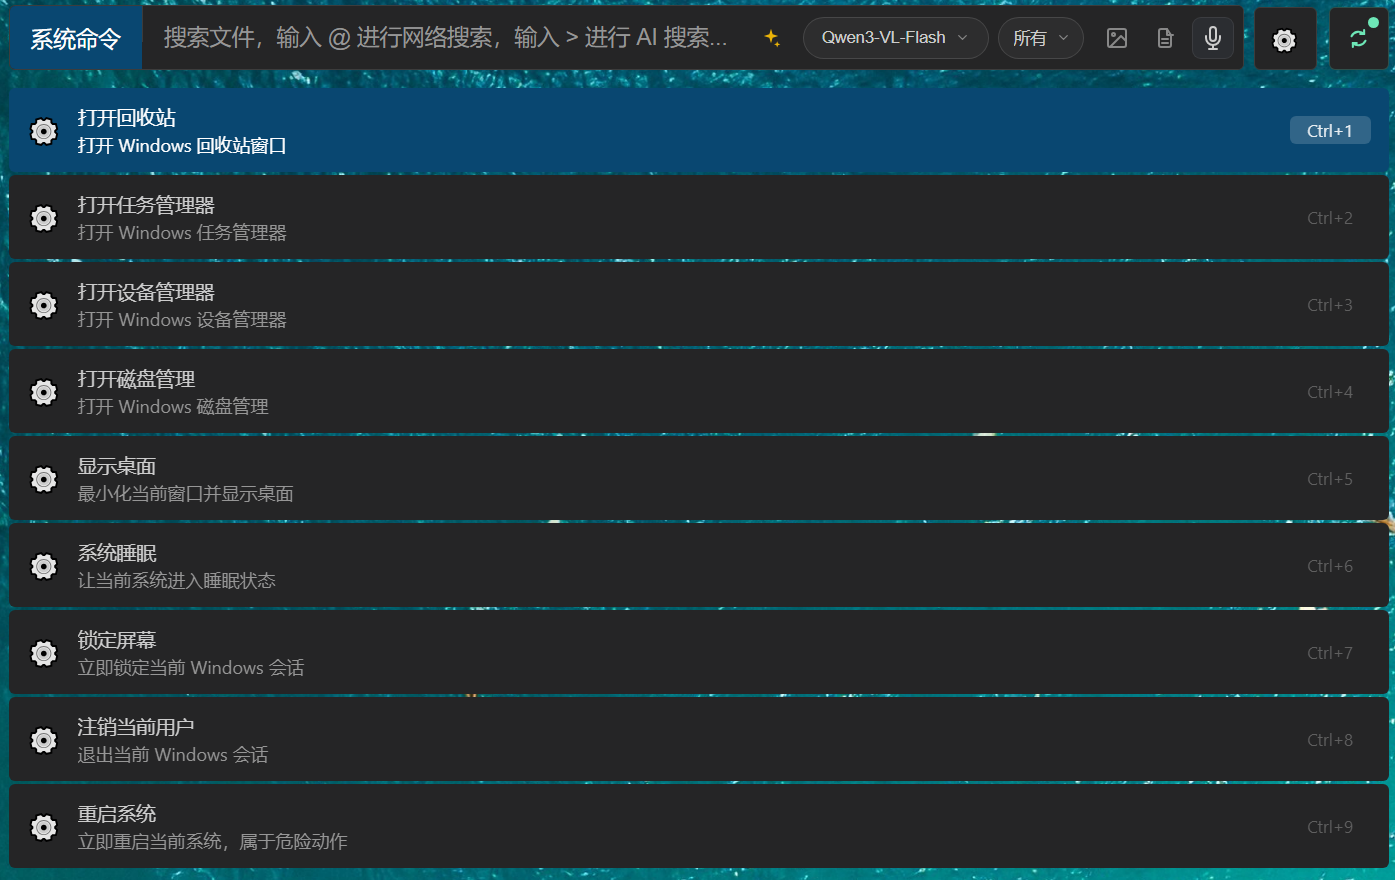
Task: Focus the 搜索文件 search input field
Action: click(x=447, y=38)
